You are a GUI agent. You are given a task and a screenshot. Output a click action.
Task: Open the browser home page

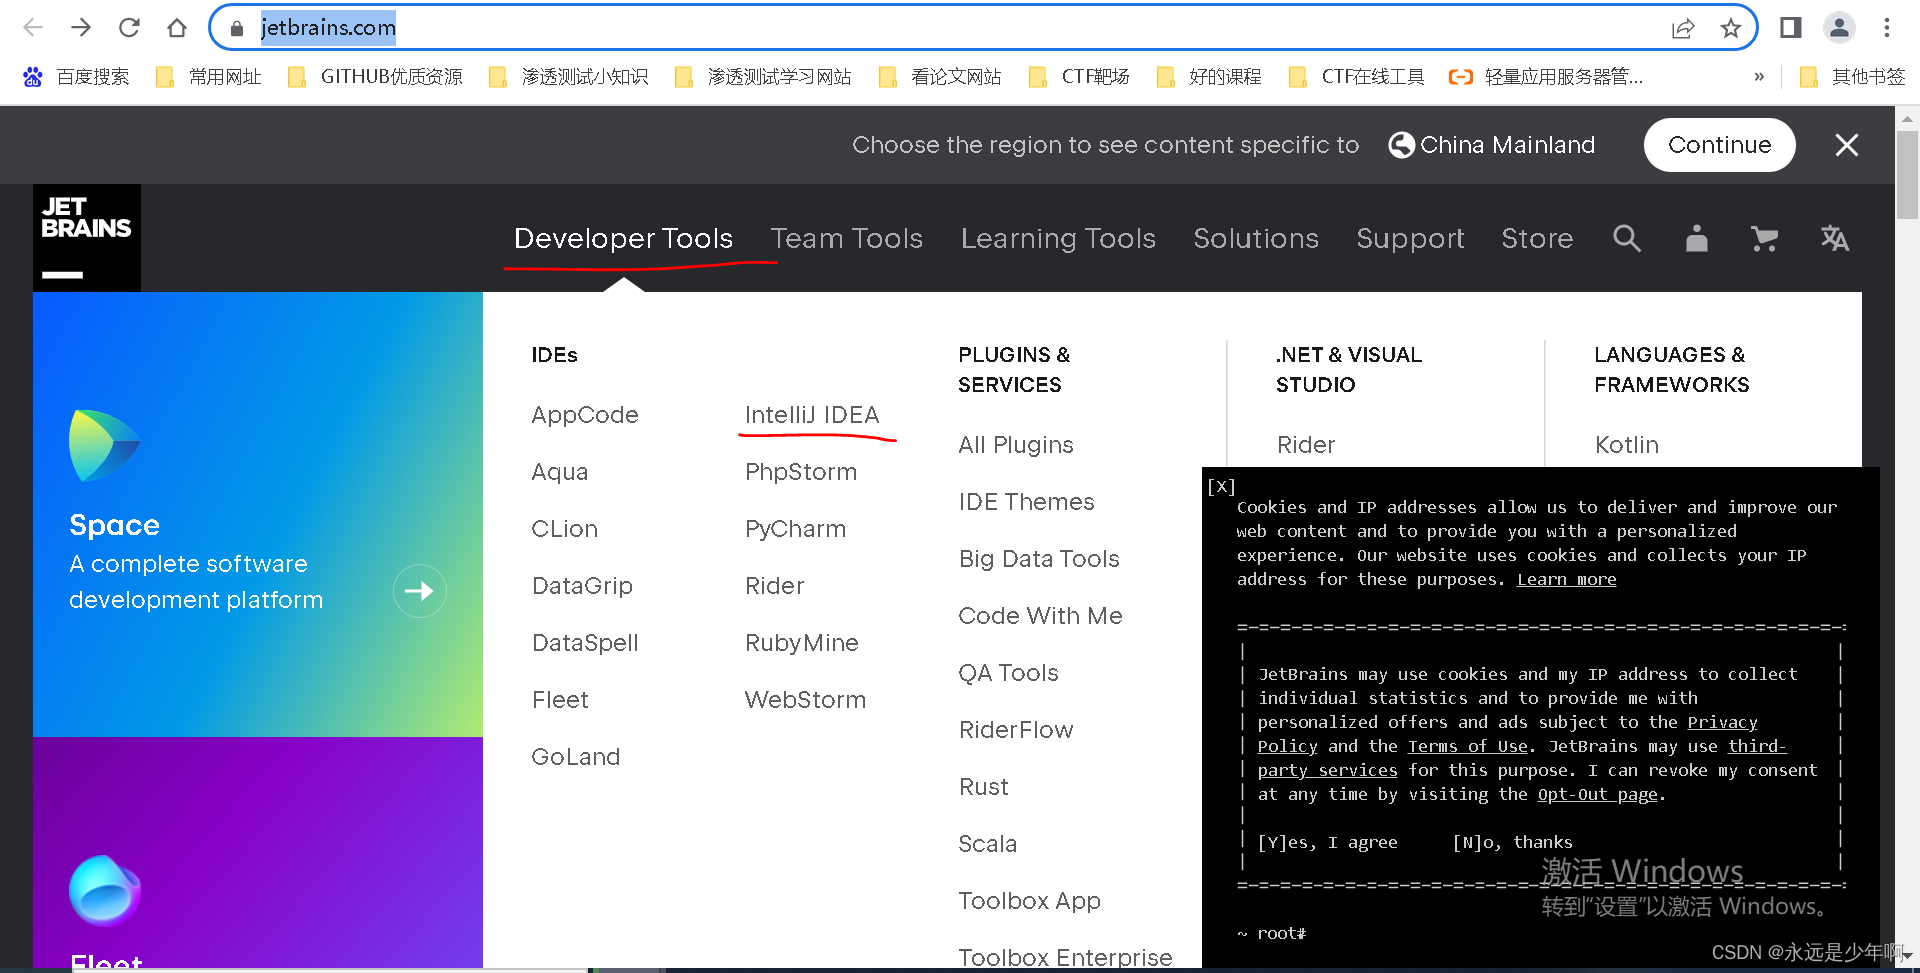[177, 28]
